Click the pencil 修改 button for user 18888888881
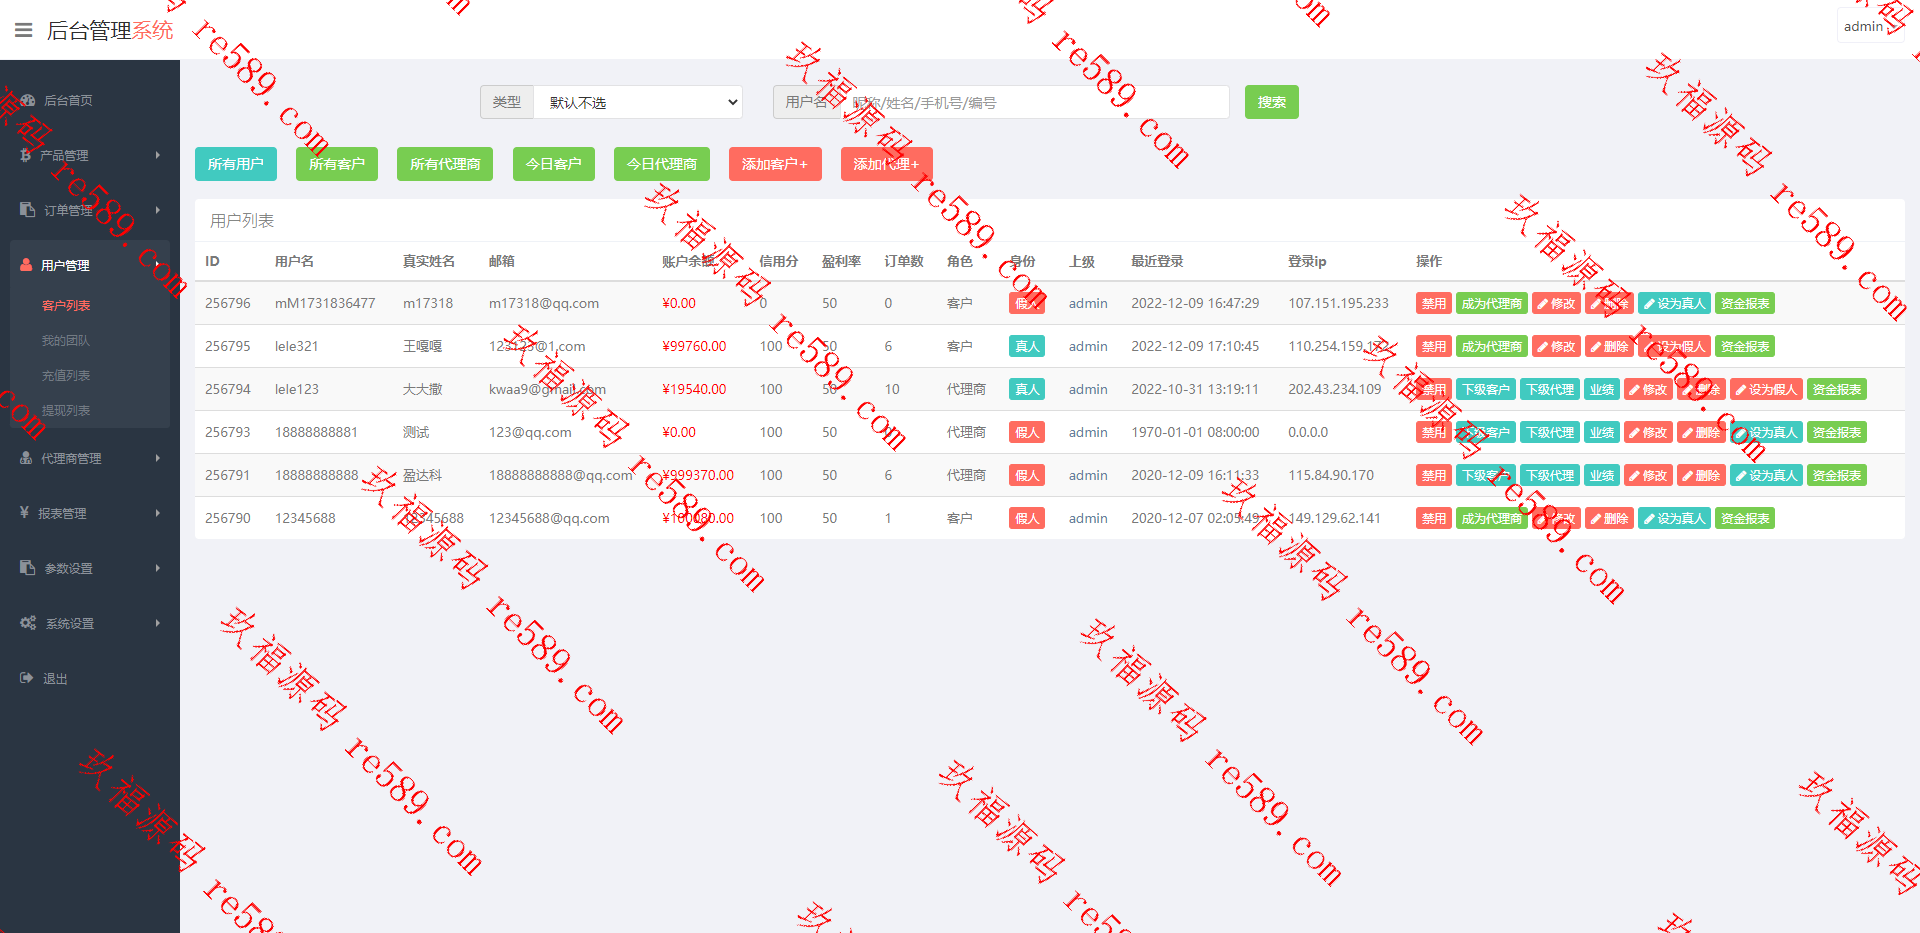The height and width of the screenshot is (933, 1920). tap(1648, 433)
